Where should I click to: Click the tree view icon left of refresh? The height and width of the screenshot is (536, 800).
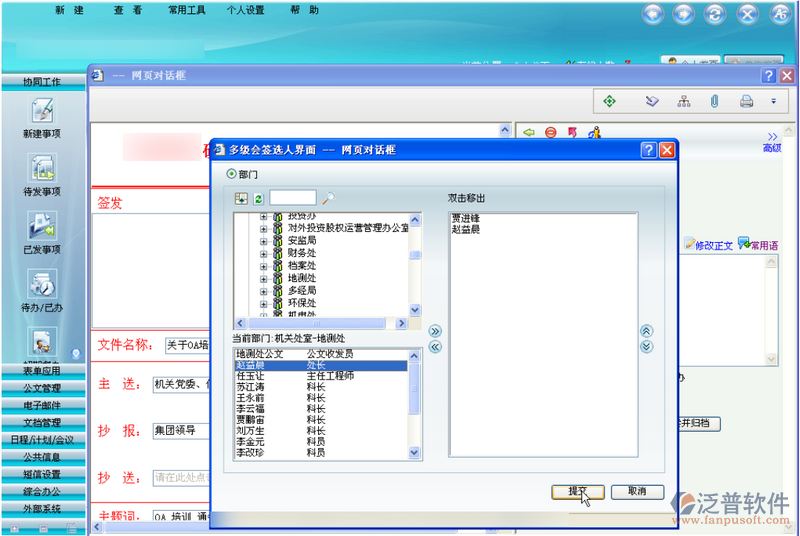point(241,198)
